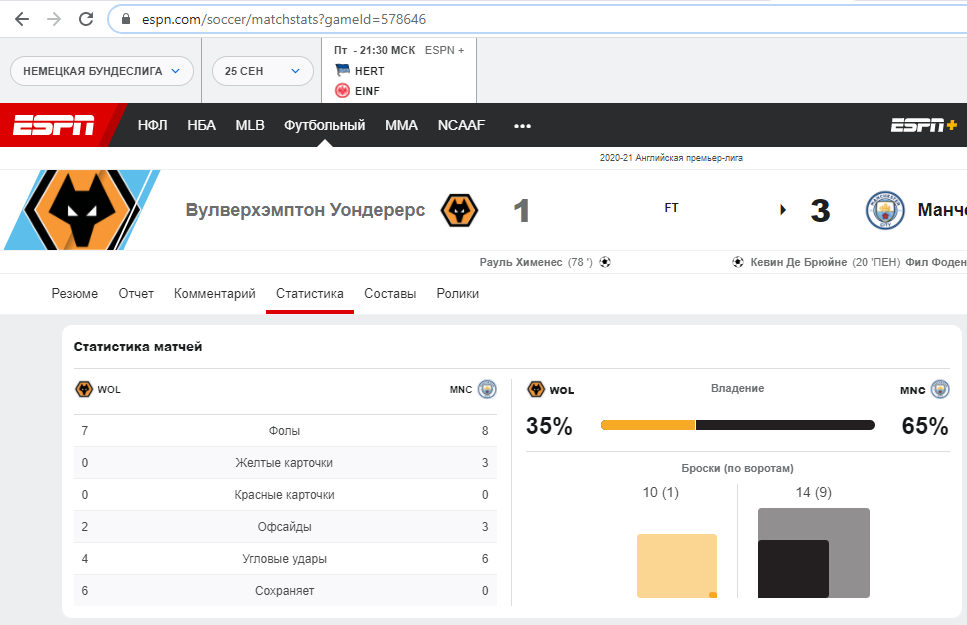This screenshot has height=625, width=967.
Task: Click the Manchester City crest beside score 3
Action: point(884,210)
